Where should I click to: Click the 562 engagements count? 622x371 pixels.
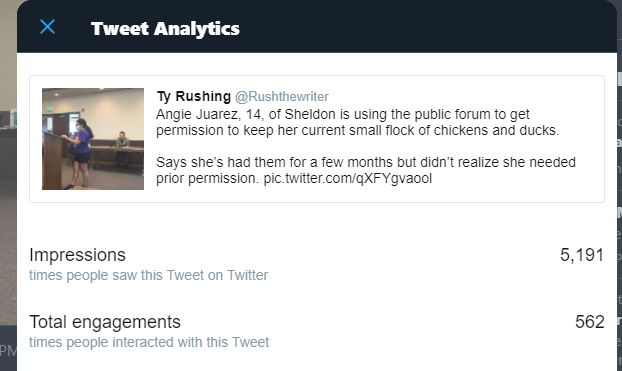590,322
